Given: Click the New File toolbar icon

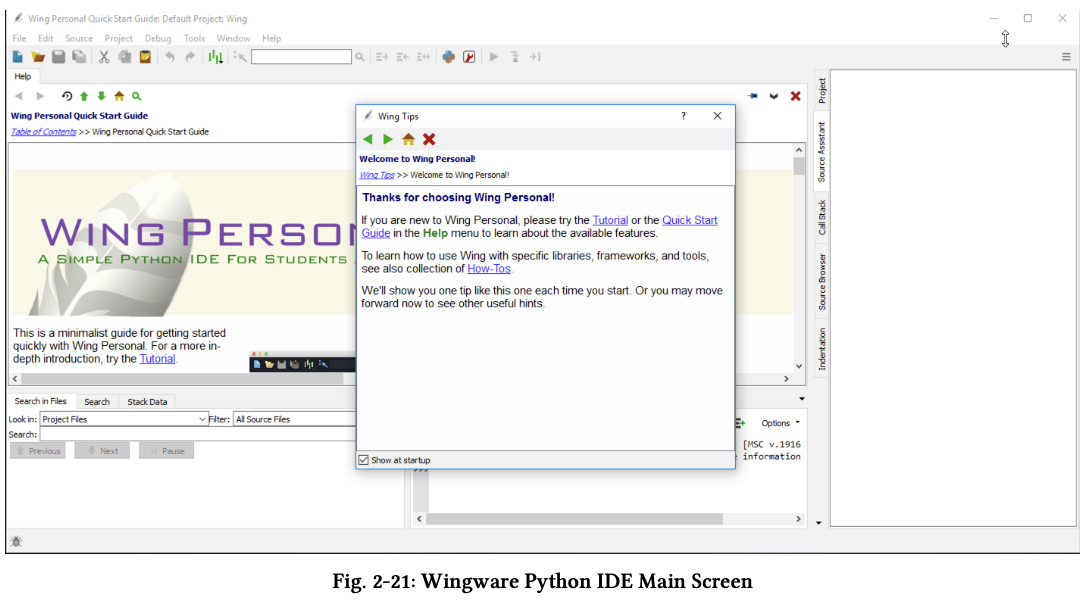Looking at the screenshot, I should tap(18, 57).
